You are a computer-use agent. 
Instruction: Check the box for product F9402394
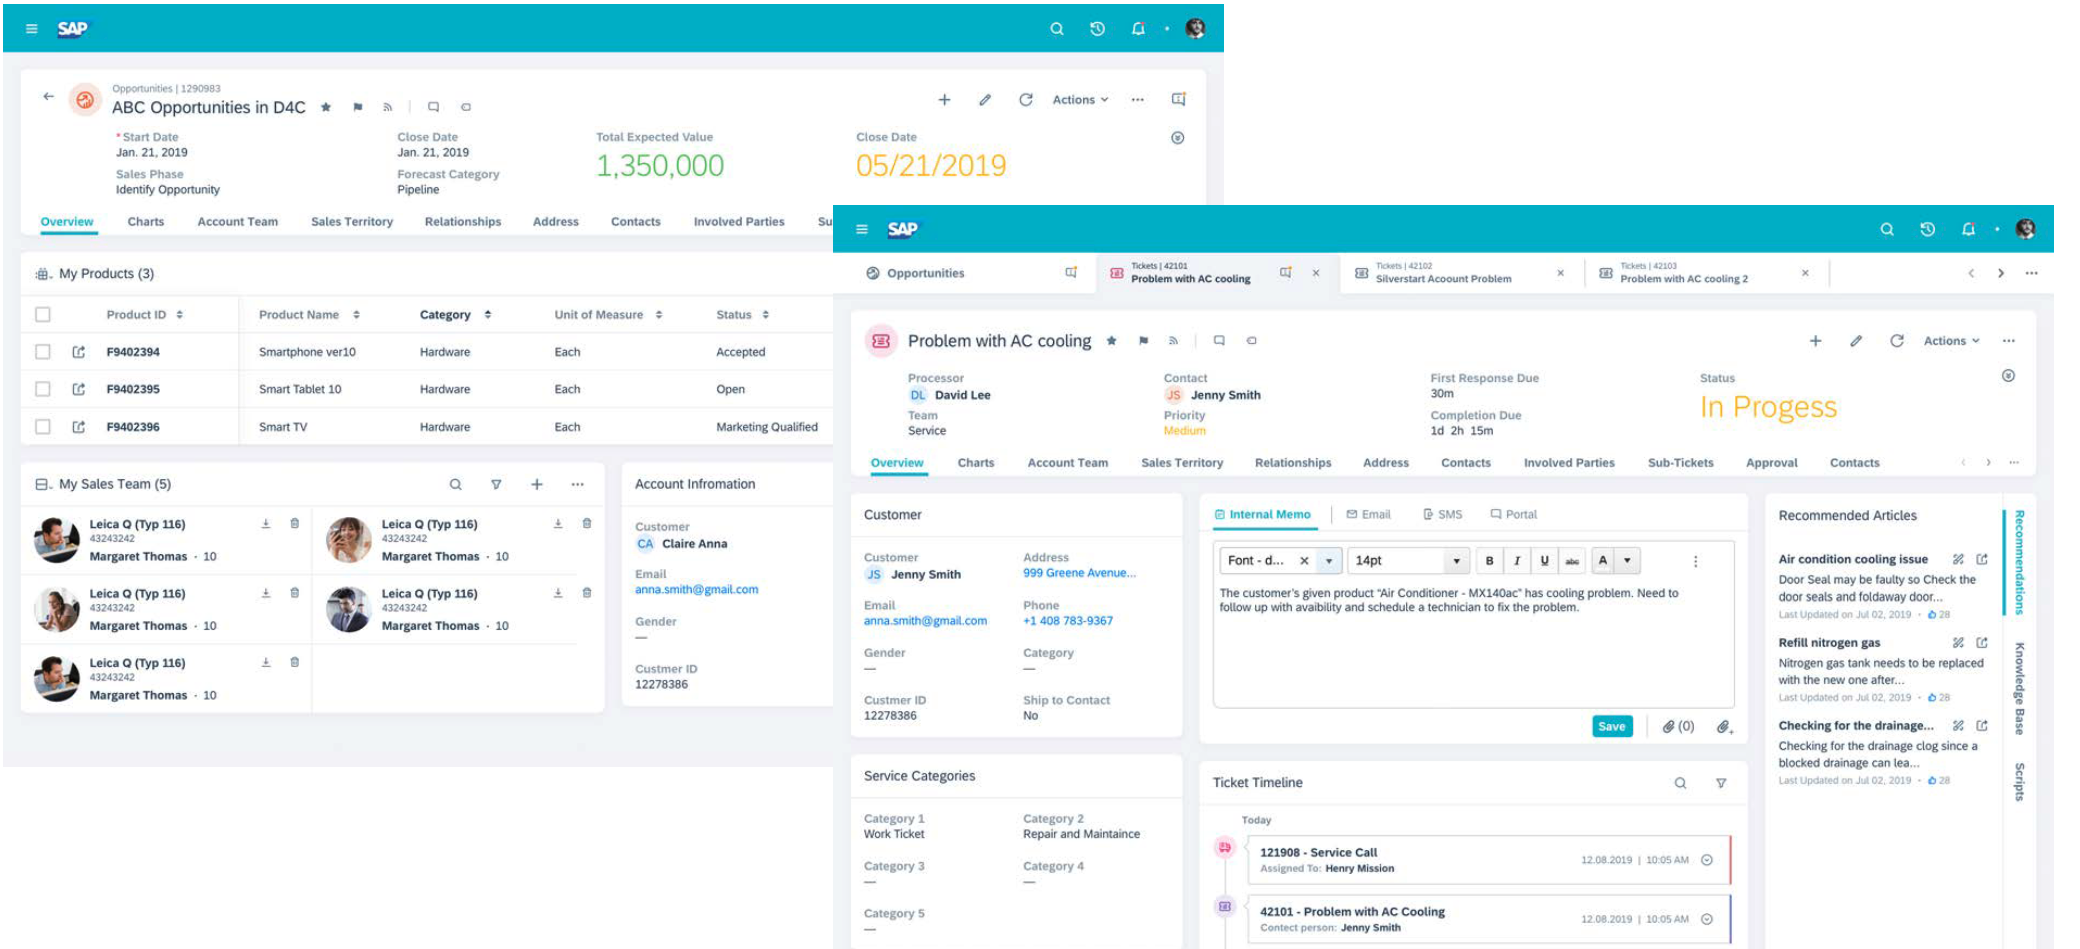43,352
